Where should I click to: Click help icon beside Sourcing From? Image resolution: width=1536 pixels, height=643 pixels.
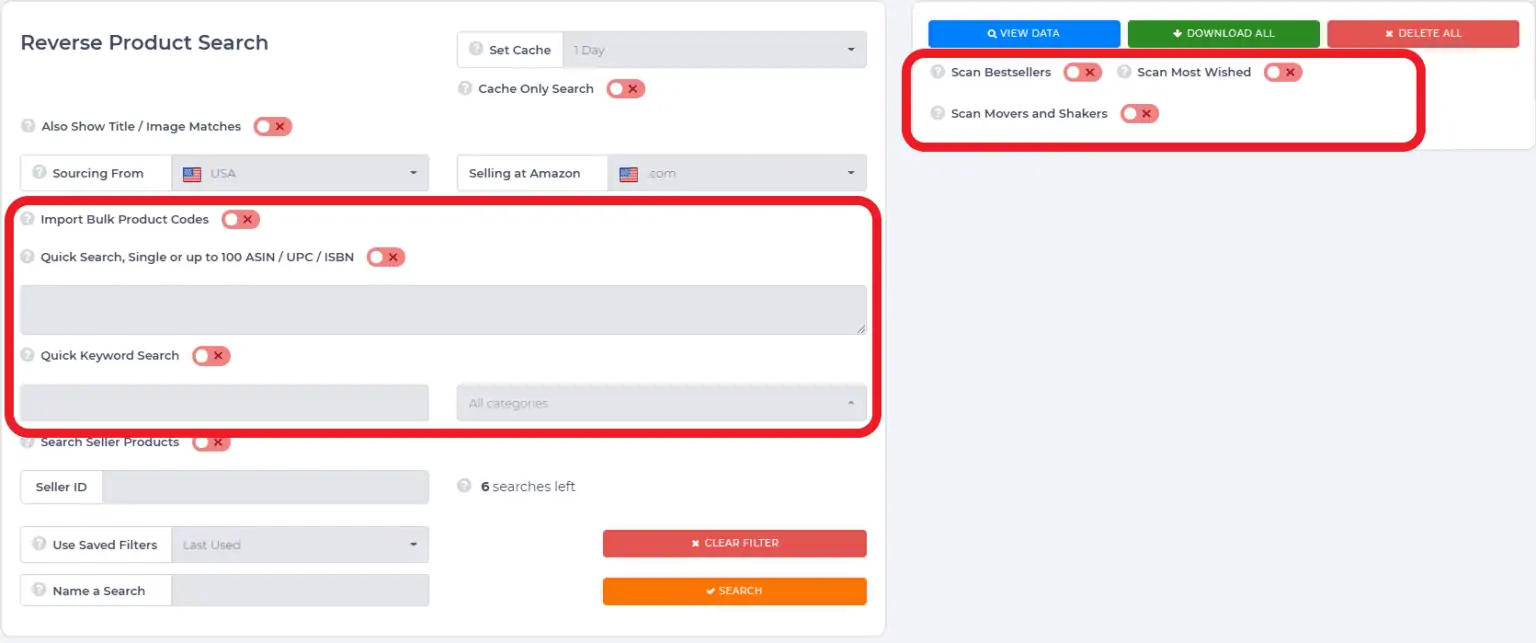[x=39, y=172]
